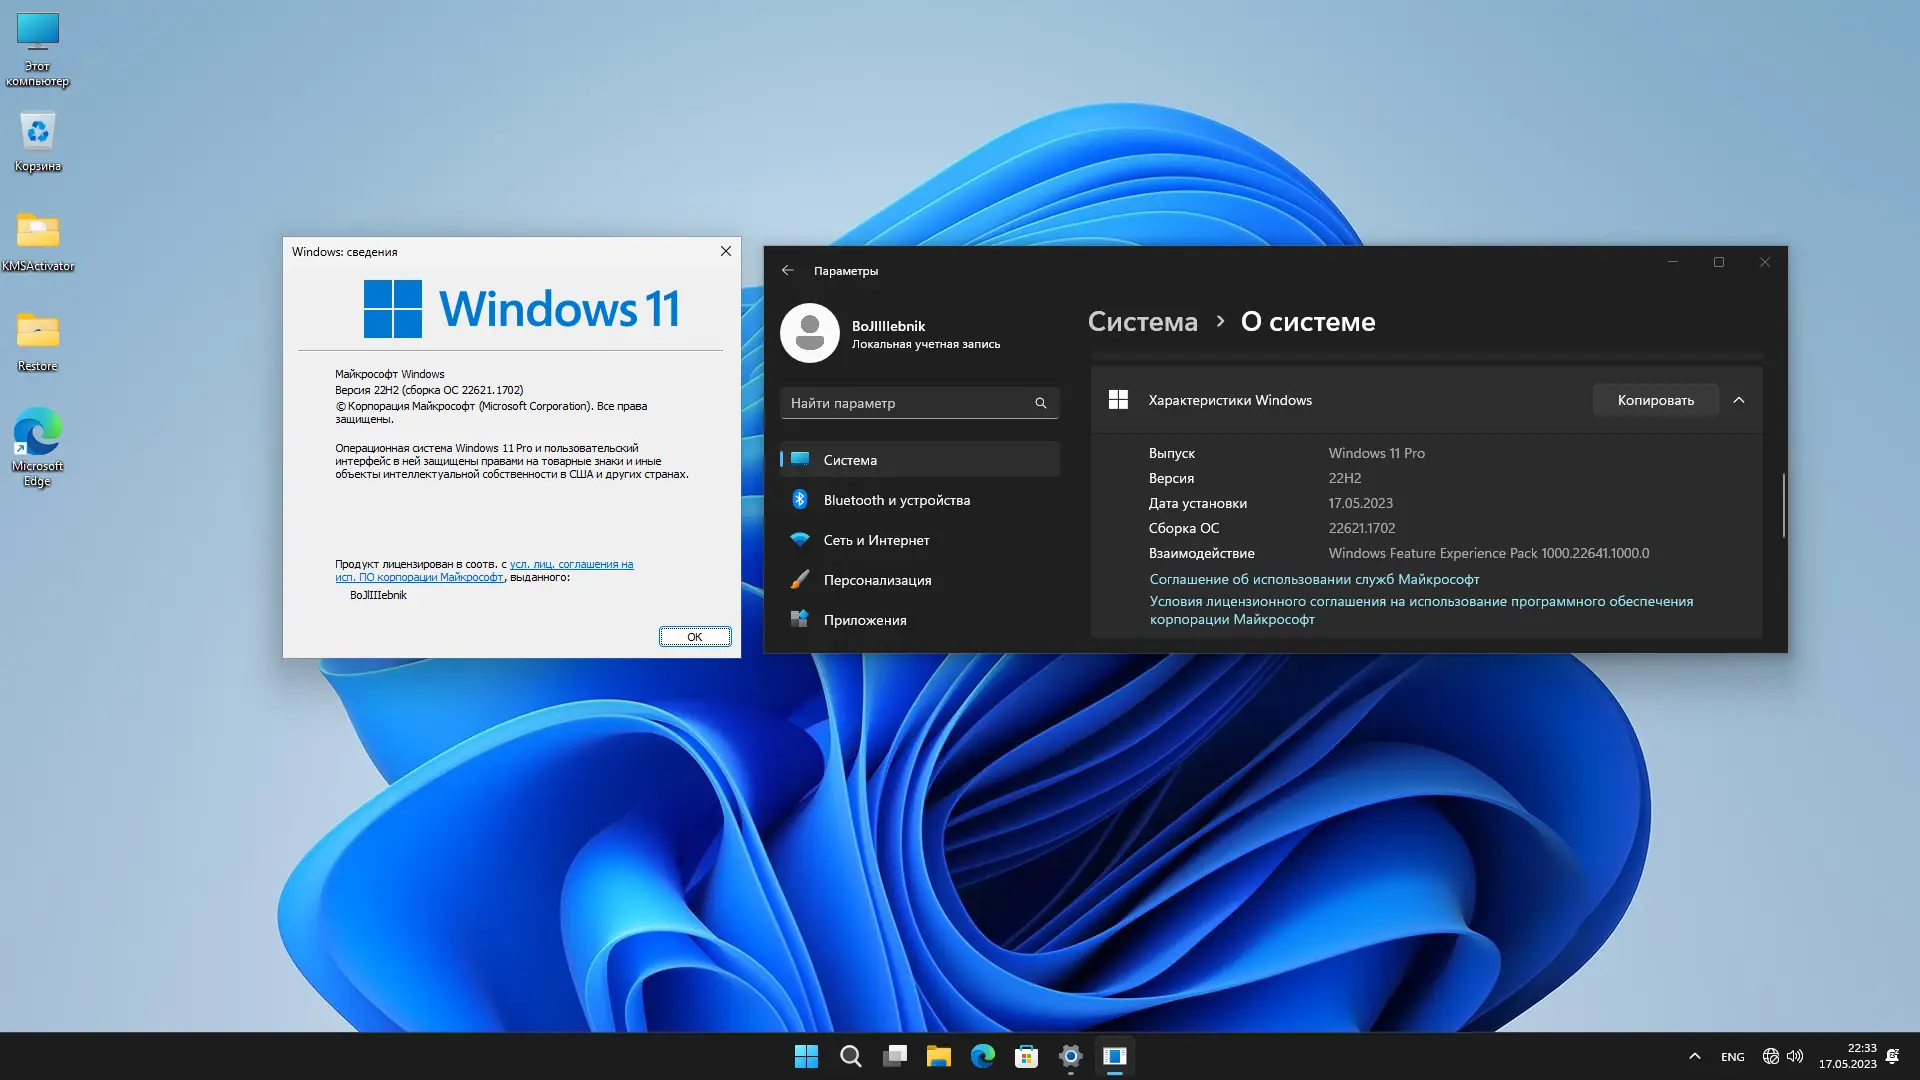Open the KMSActivator desktop folder
The width and height of the screenshot is (1920, 1080).
pos(38,233)
